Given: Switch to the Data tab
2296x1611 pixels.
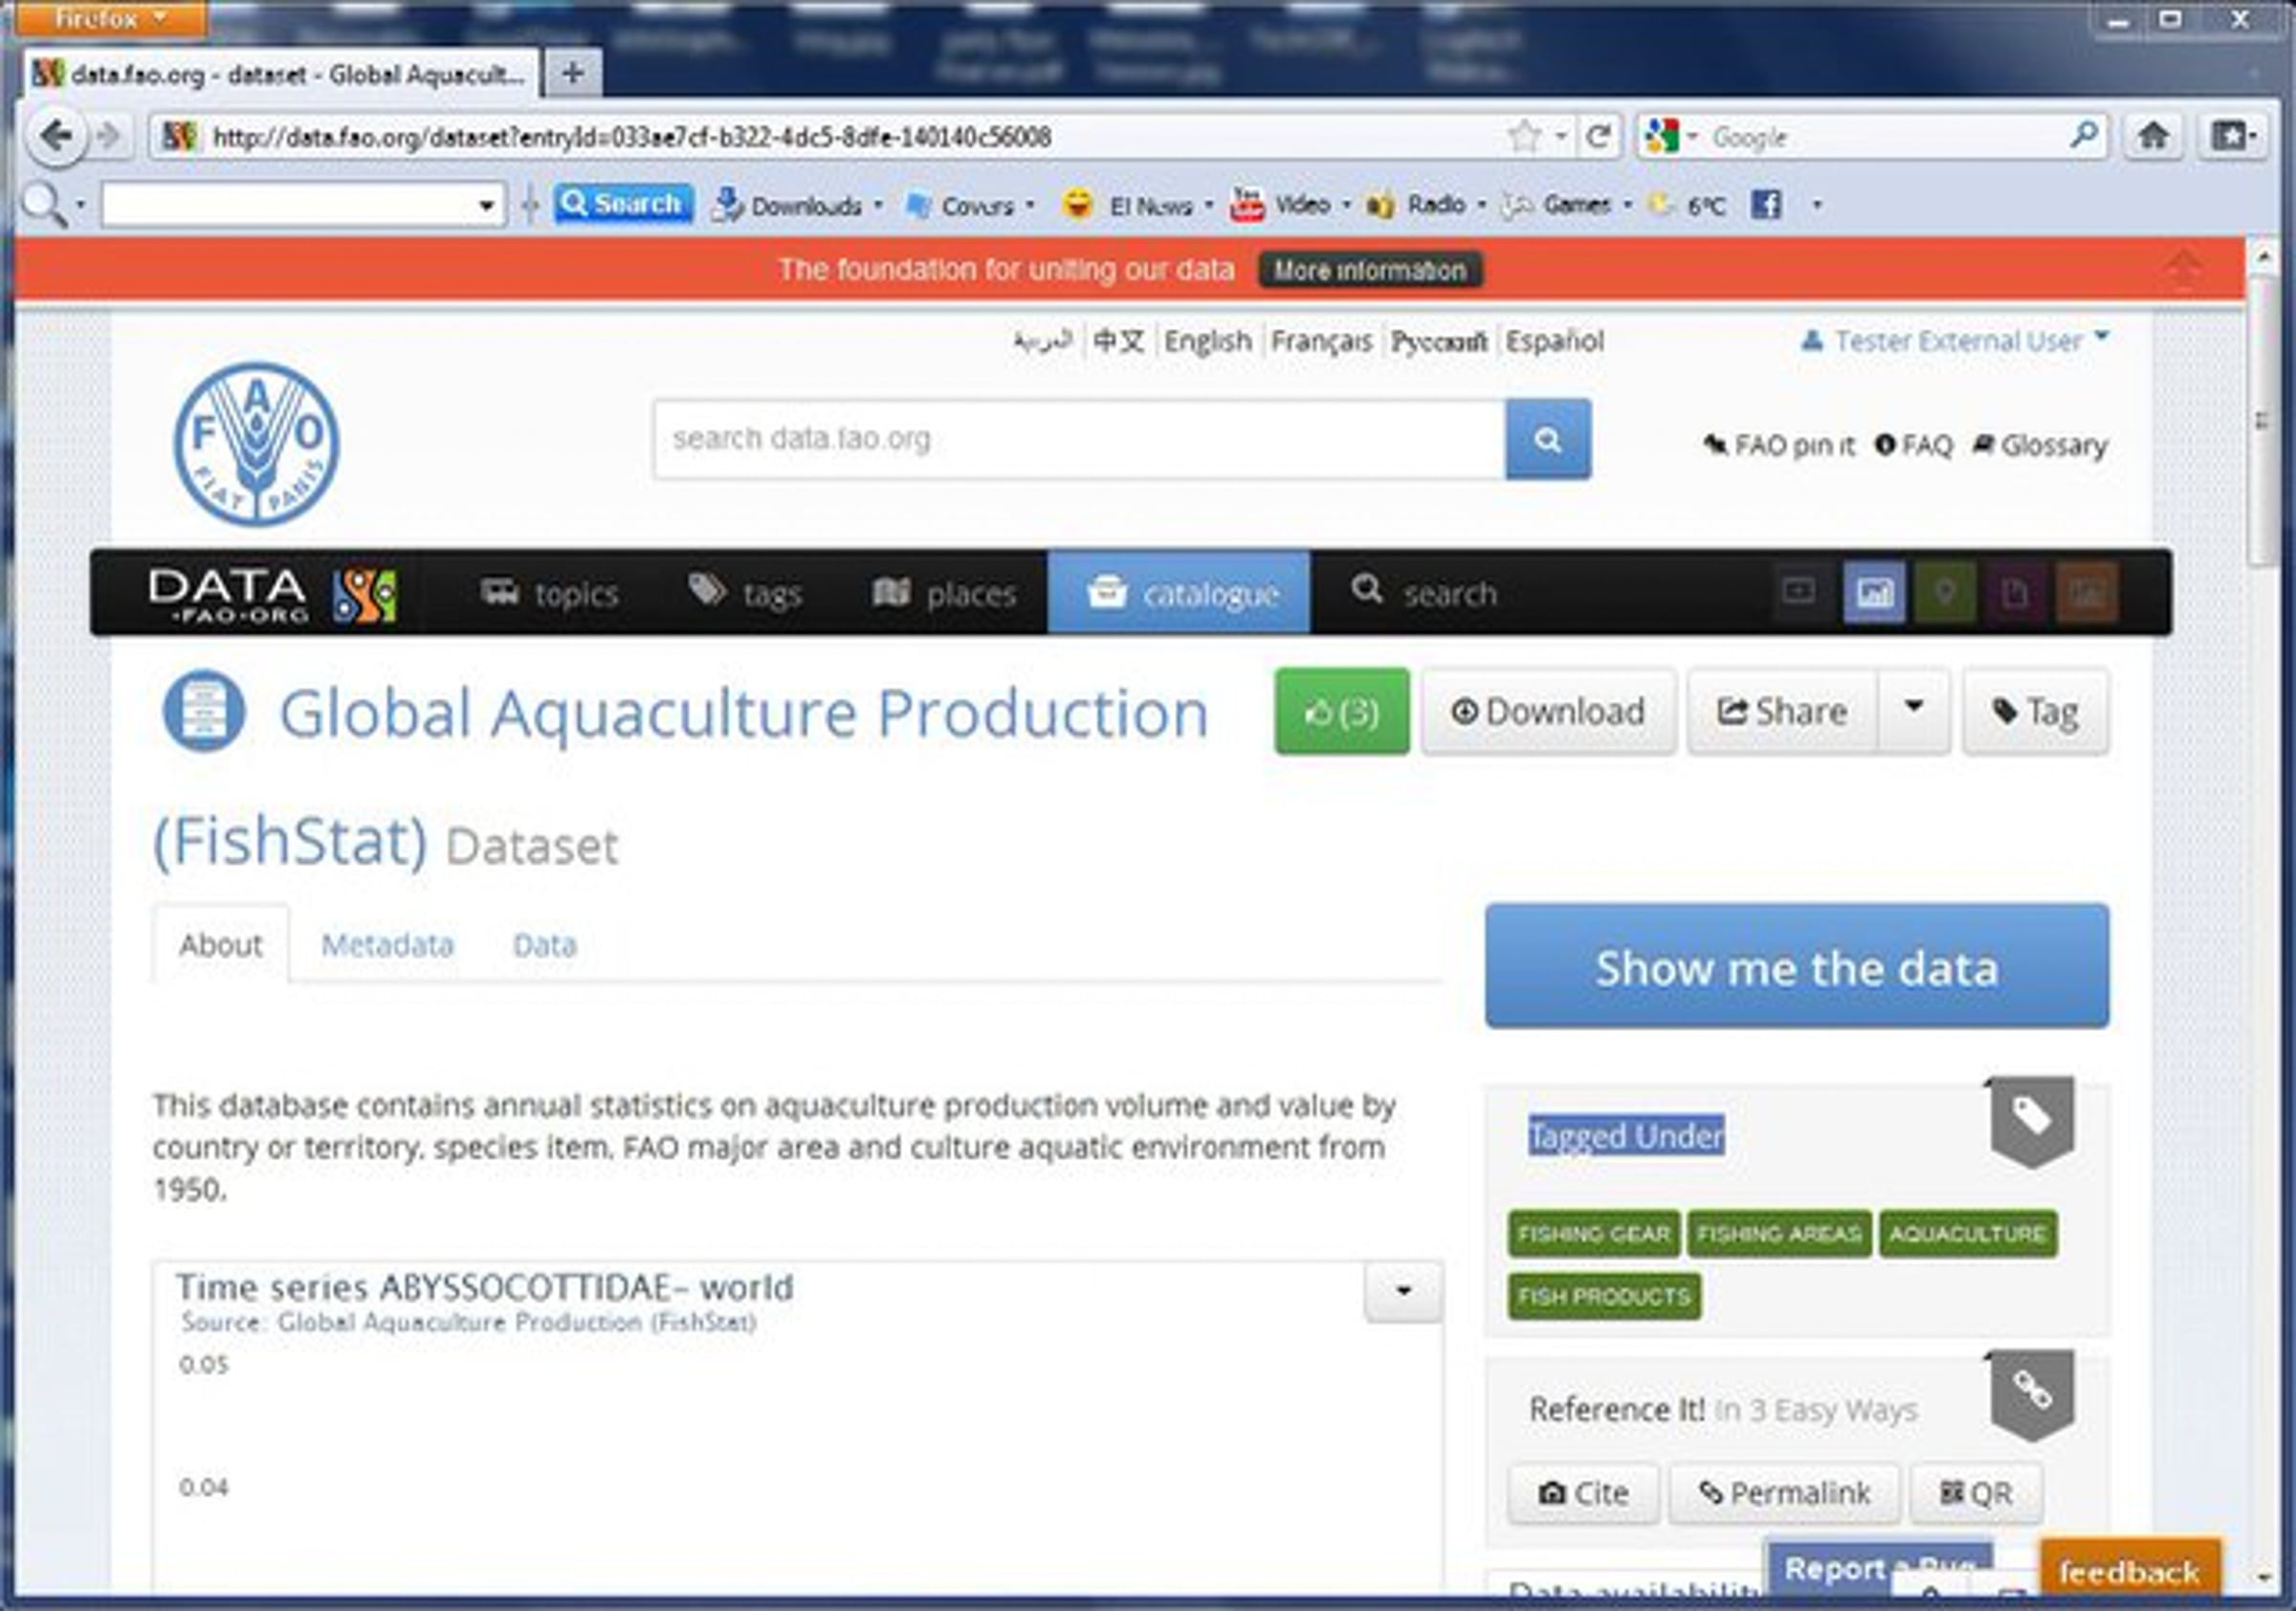Looking at the screenshot, I should point(544,945).
